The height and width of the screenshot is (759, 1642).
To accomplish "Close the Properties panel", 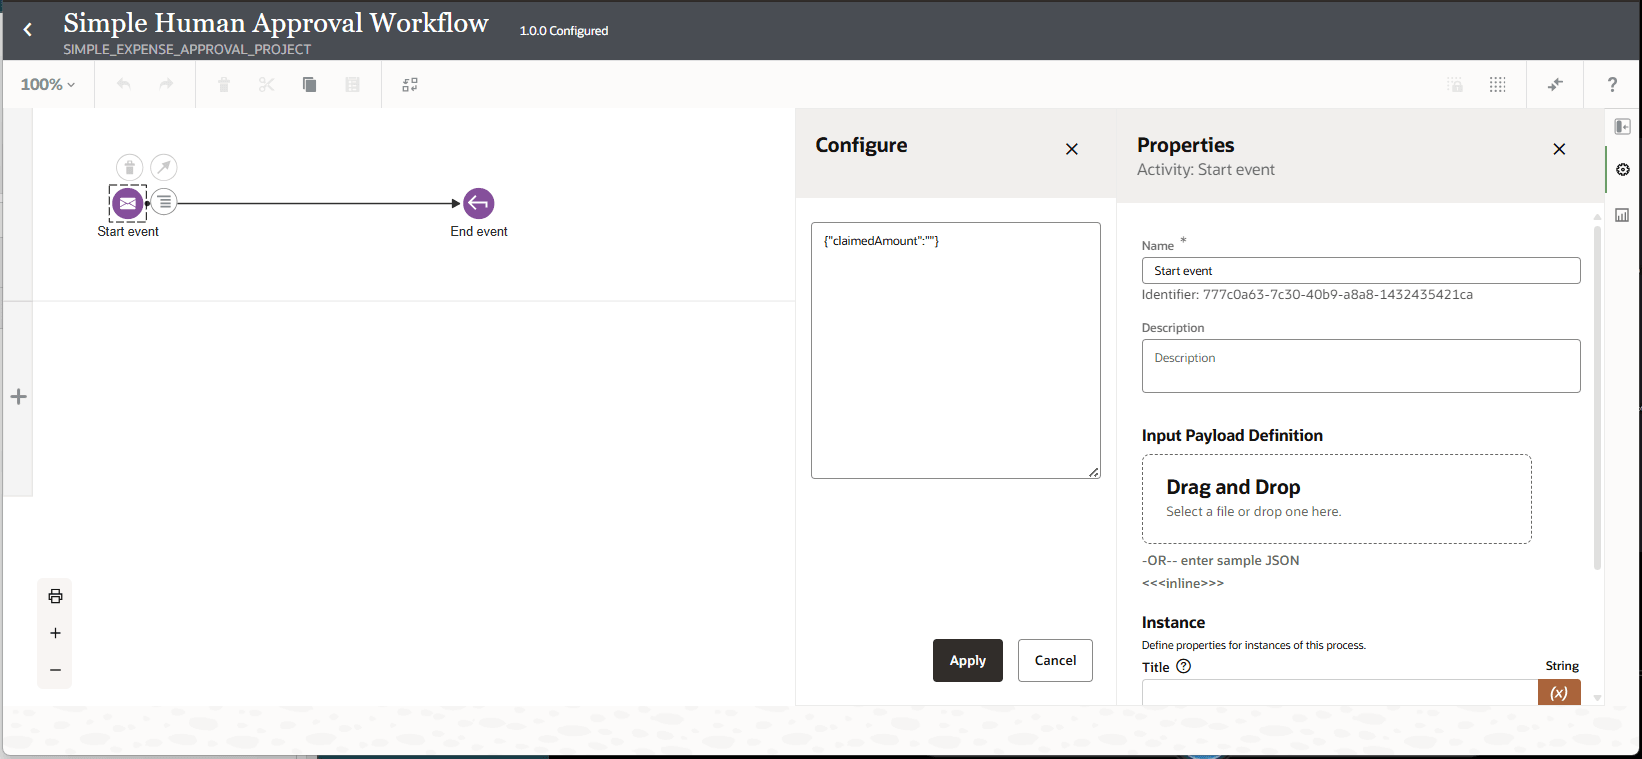I will coord(1559,149).
